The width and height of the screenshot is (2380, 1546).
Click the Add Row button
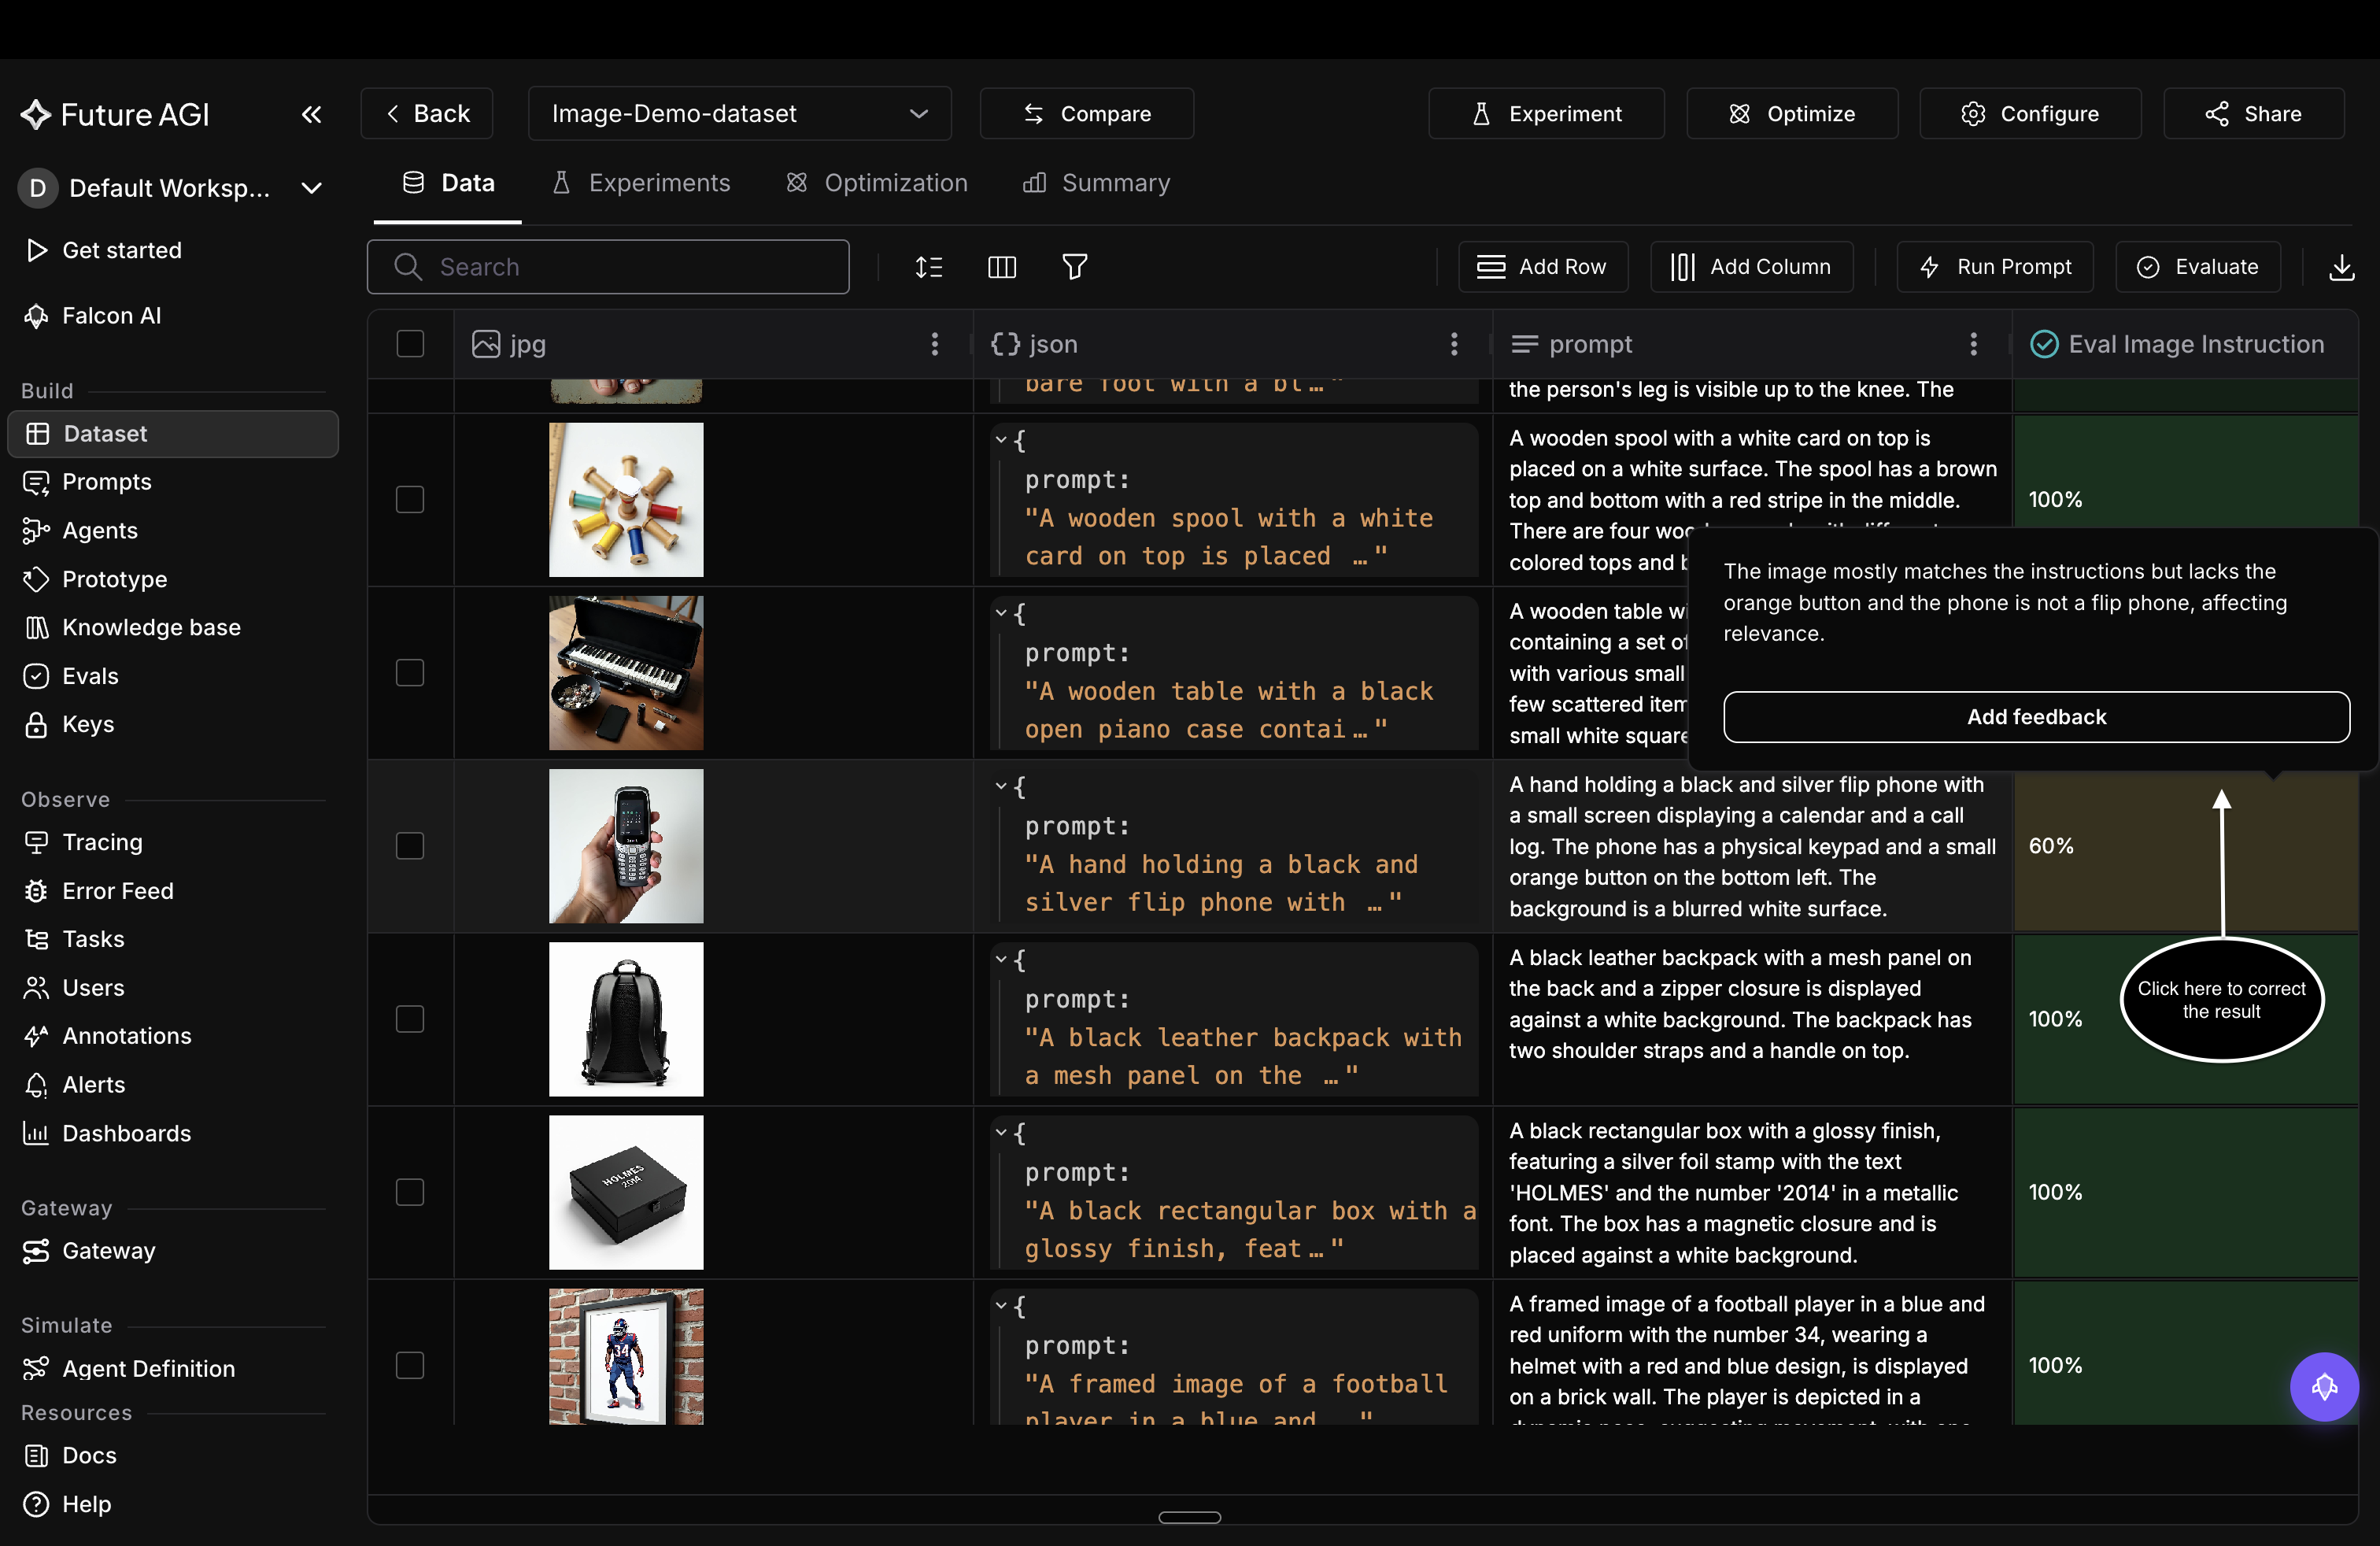pyautogui.click(x=1543, y=267)
